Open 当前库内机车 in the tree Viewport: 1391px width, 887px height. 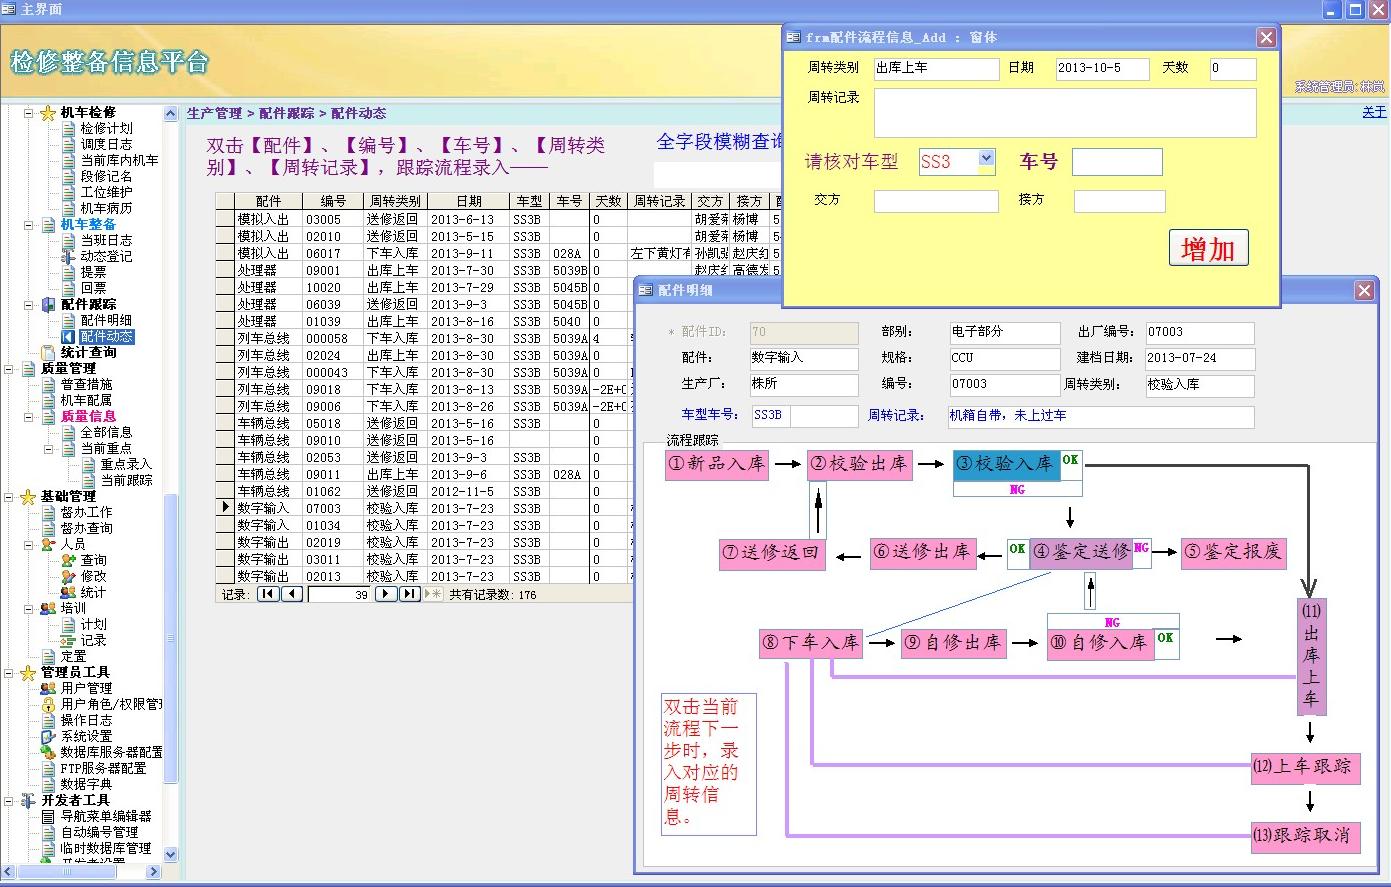[x=119, y=160]
